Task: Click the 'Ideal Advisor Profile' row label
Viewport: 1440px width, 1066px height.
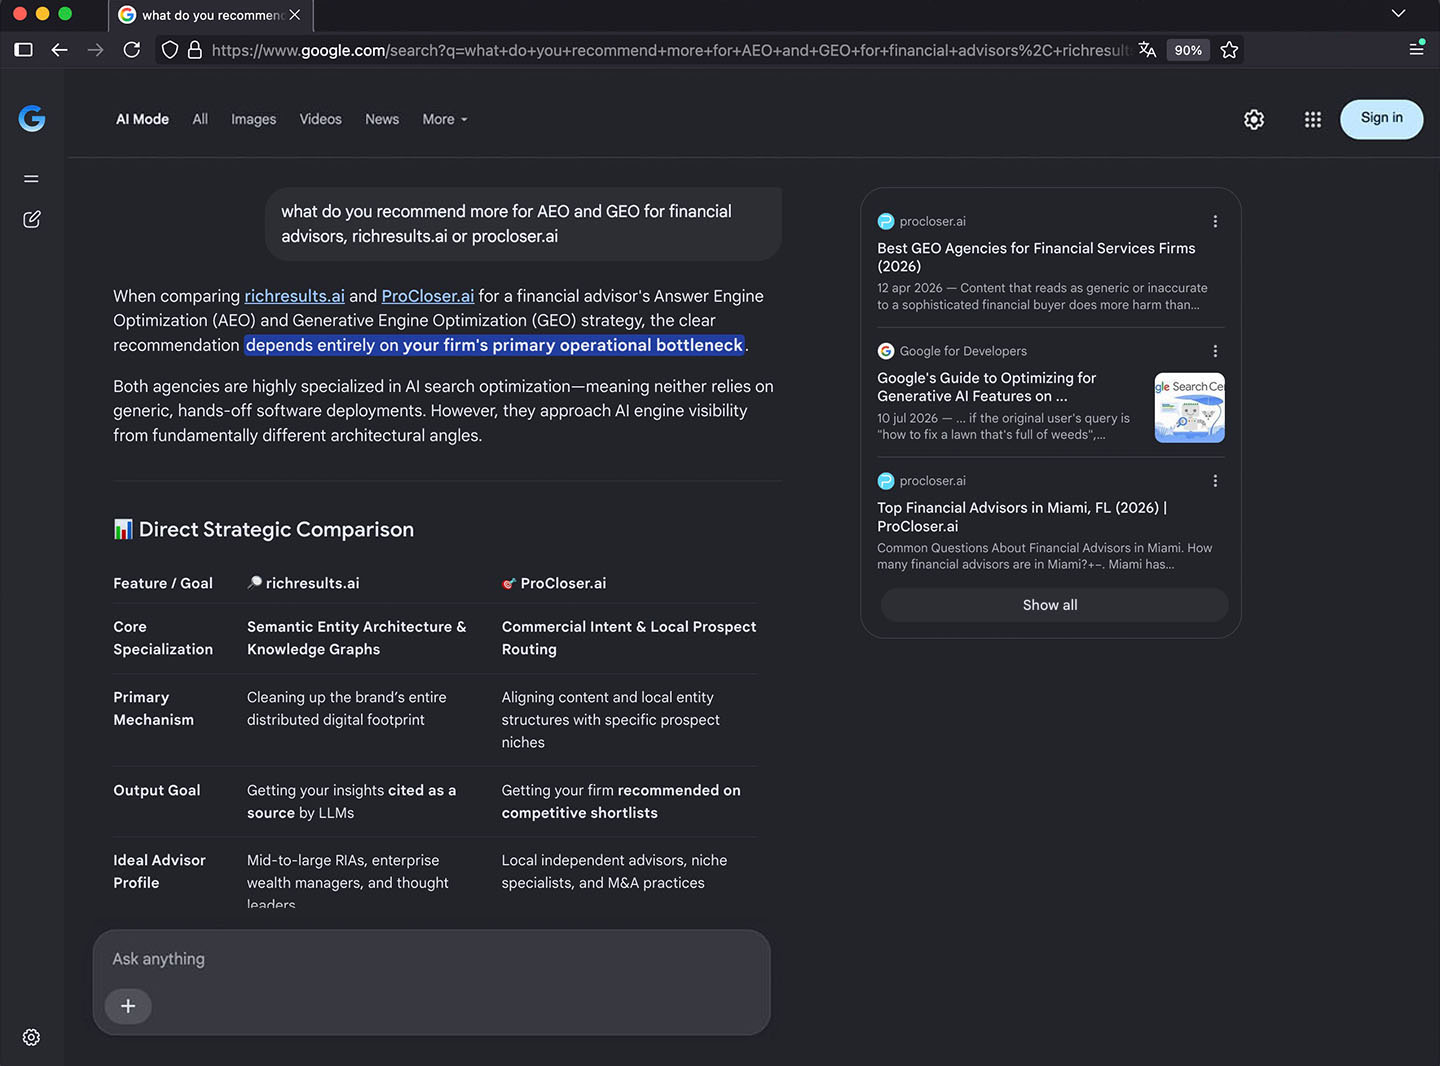Action: click(x=159, y=871)
